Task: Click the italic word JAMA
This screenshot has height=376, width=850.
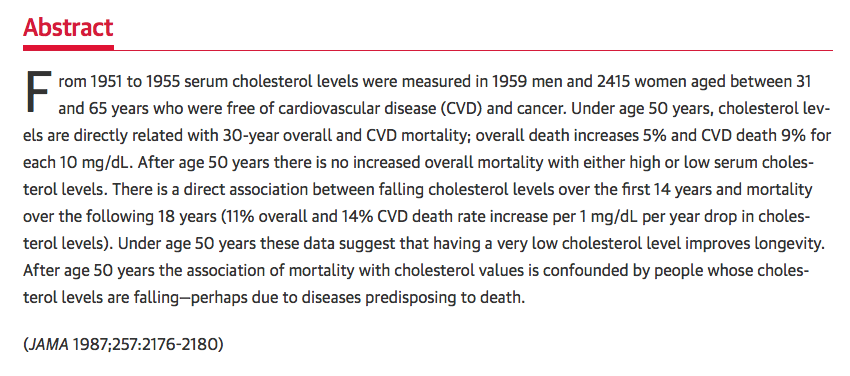Action: coord(47,345)
